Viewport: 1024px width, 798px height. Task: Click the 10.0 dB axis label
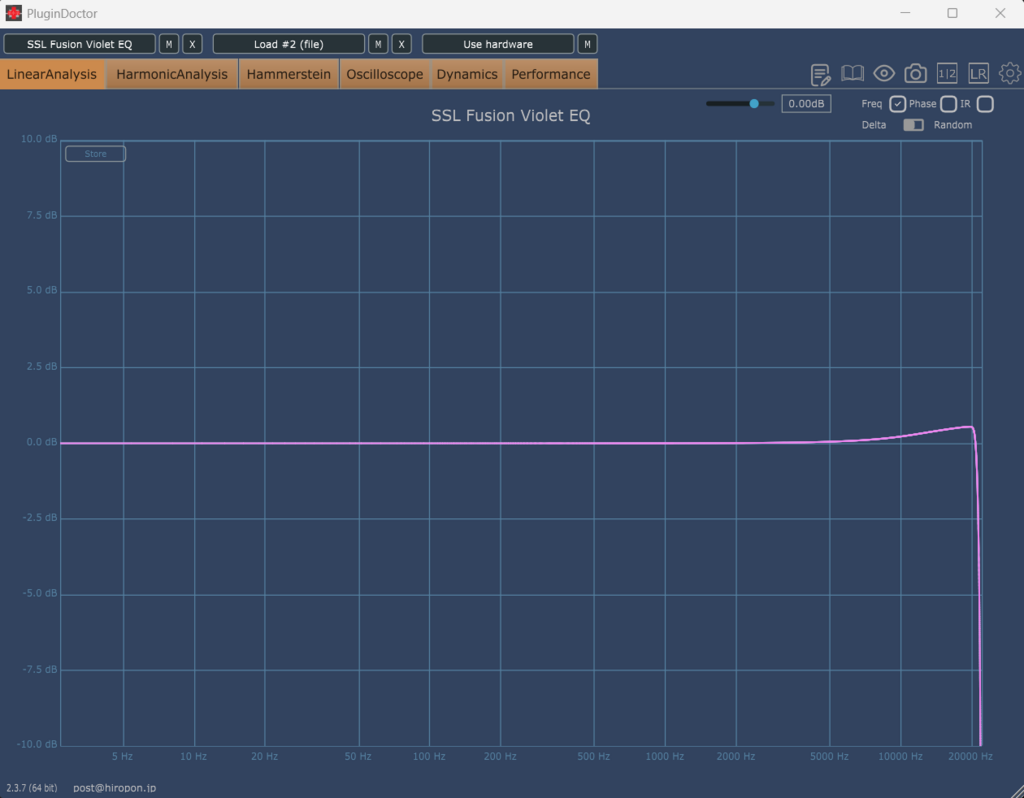pyautogui.click(x=39, y=138)
